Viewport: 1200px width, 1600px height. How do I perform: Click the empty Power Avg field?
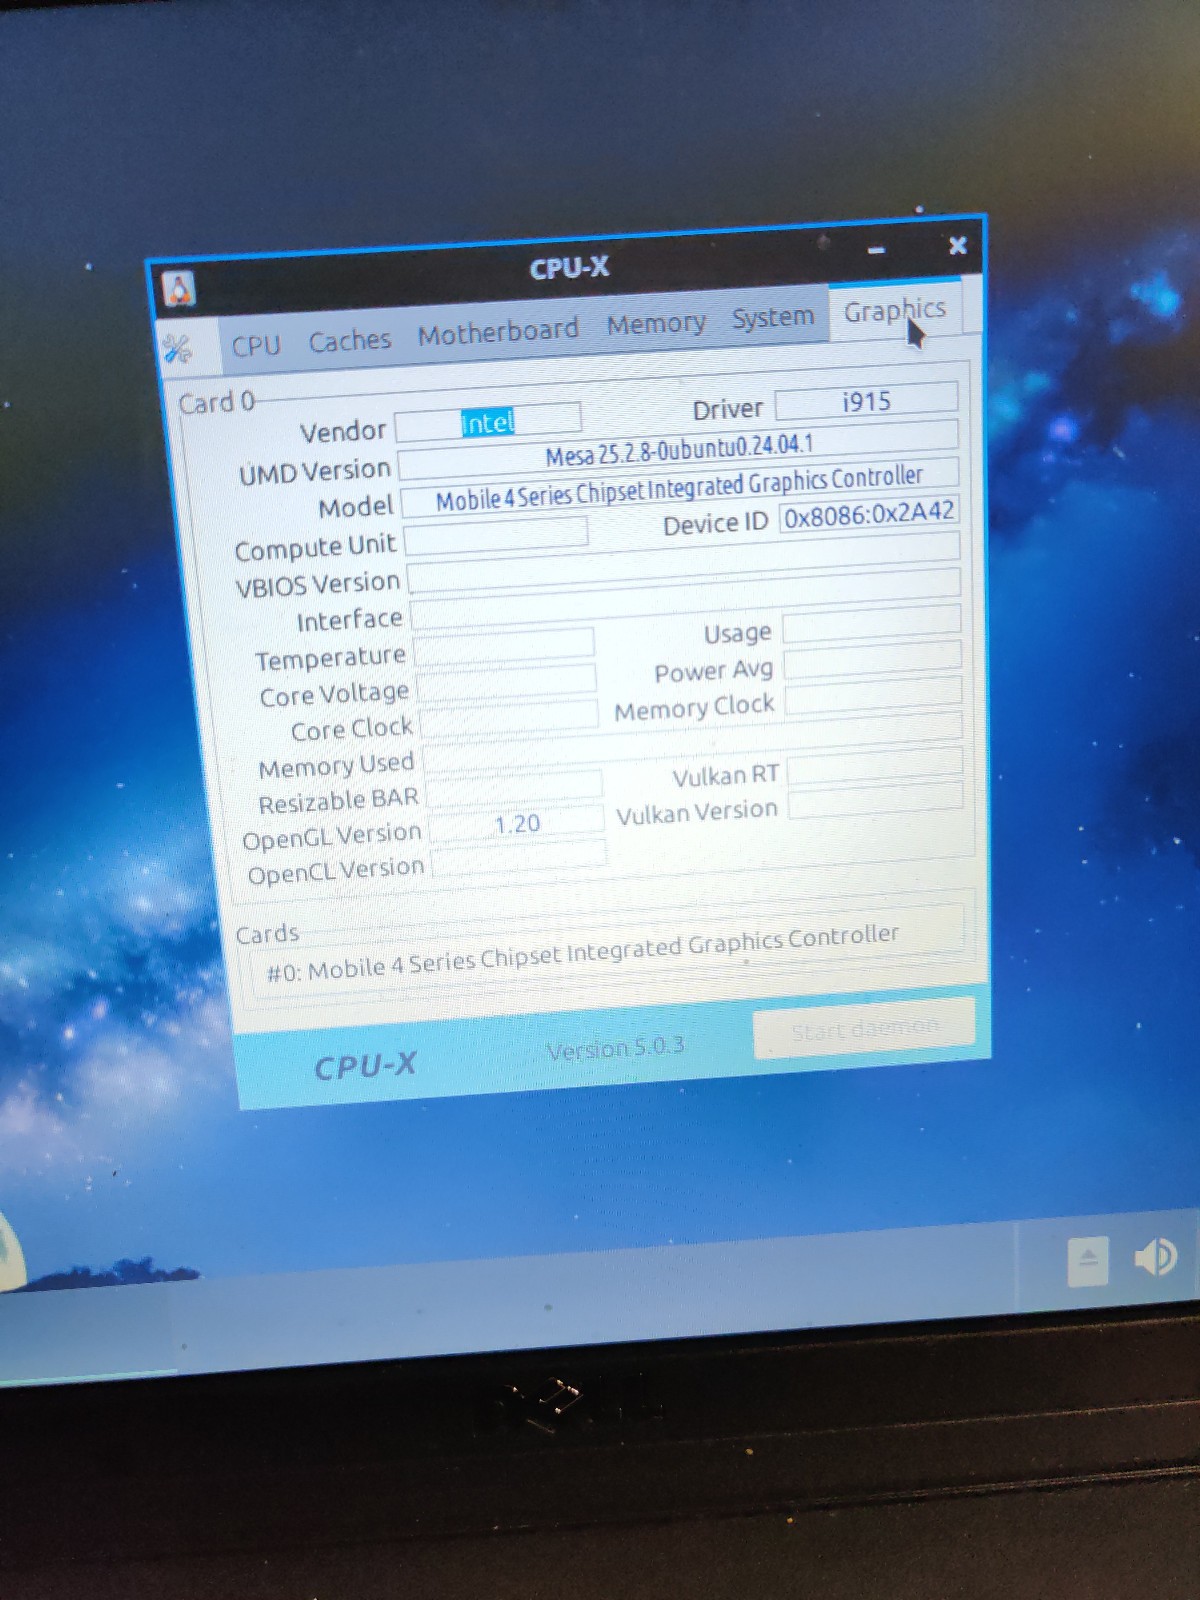click(x=873, y=658)
